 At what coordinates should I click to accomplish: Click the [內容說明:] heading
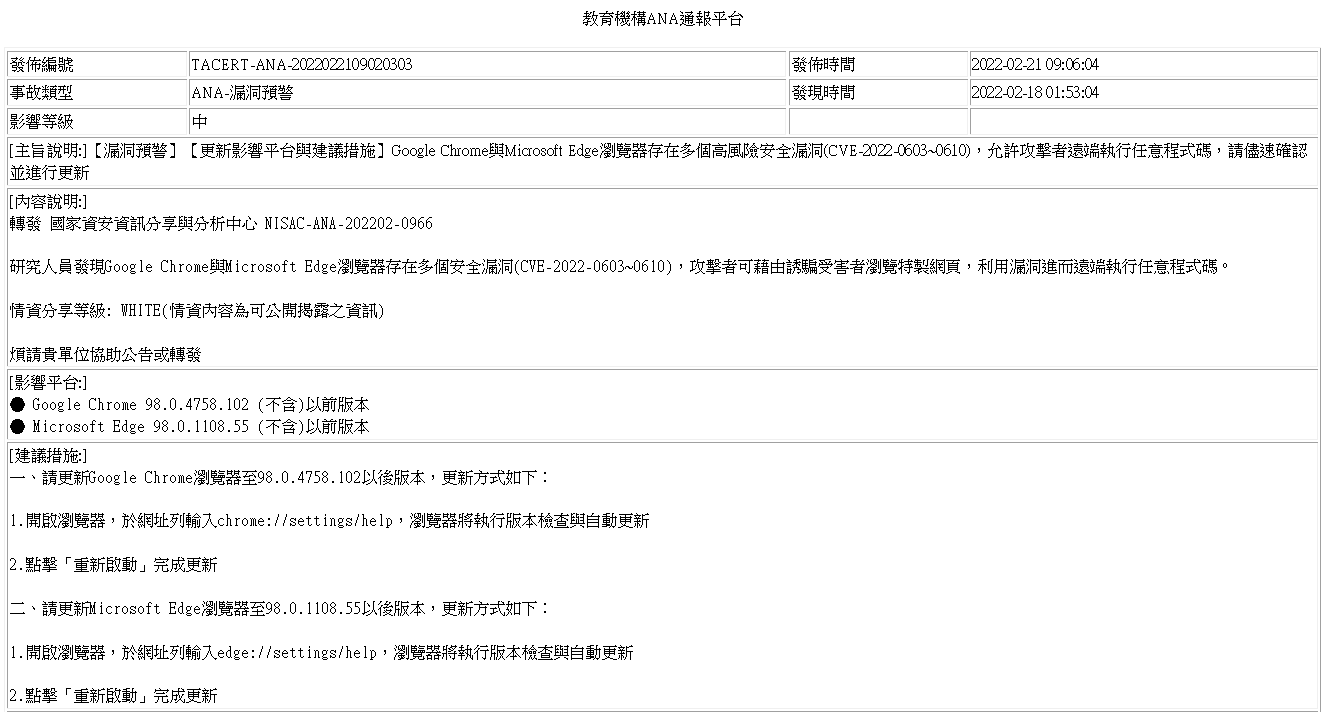tap(48, 202)
